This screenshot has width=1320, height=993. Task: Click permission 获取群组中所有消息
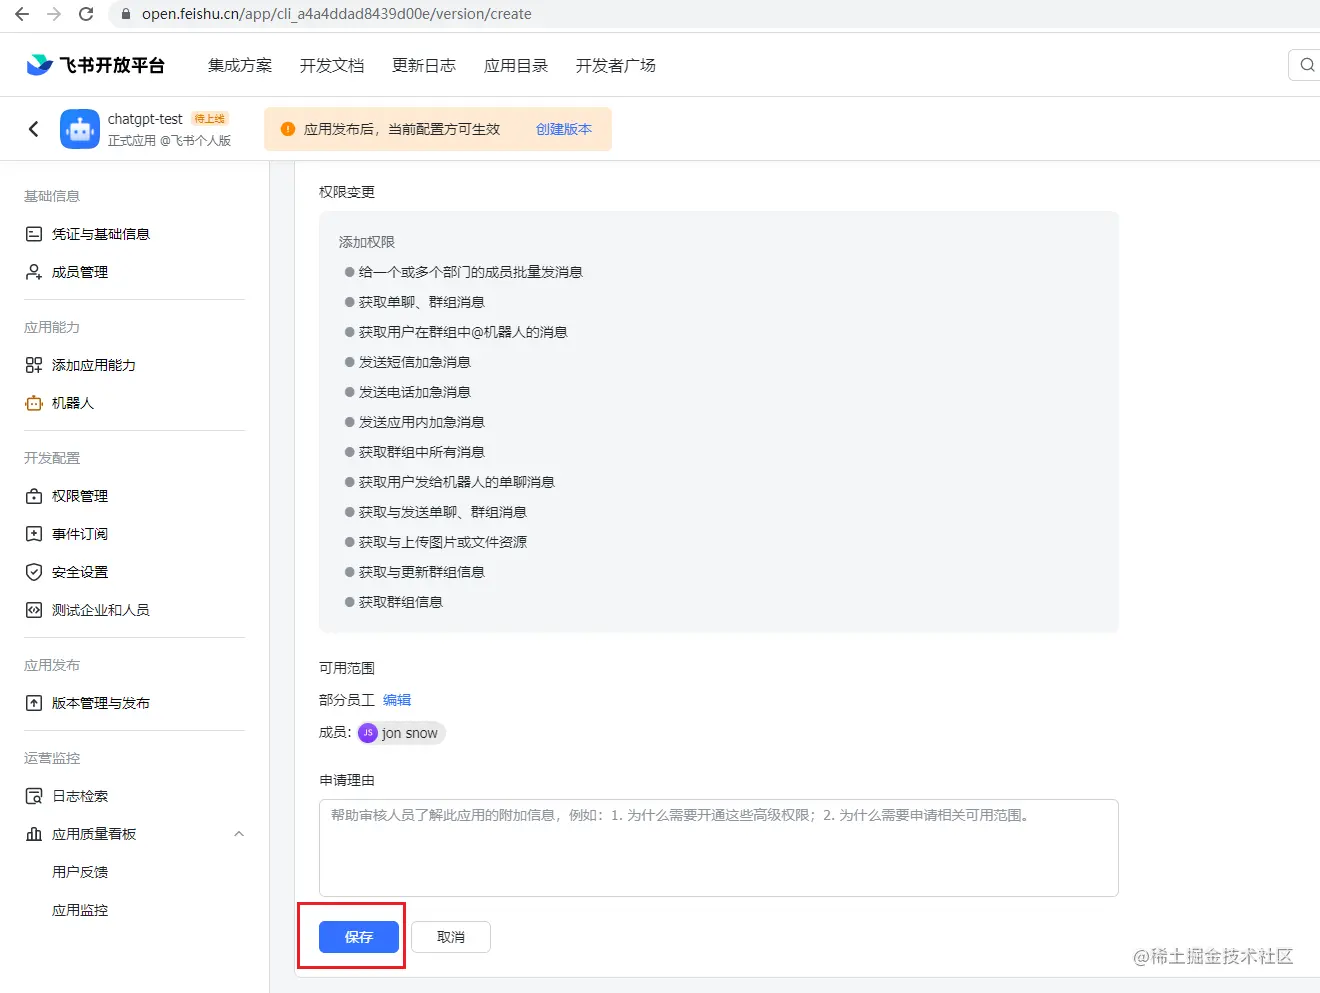click(x=421, y=452)
